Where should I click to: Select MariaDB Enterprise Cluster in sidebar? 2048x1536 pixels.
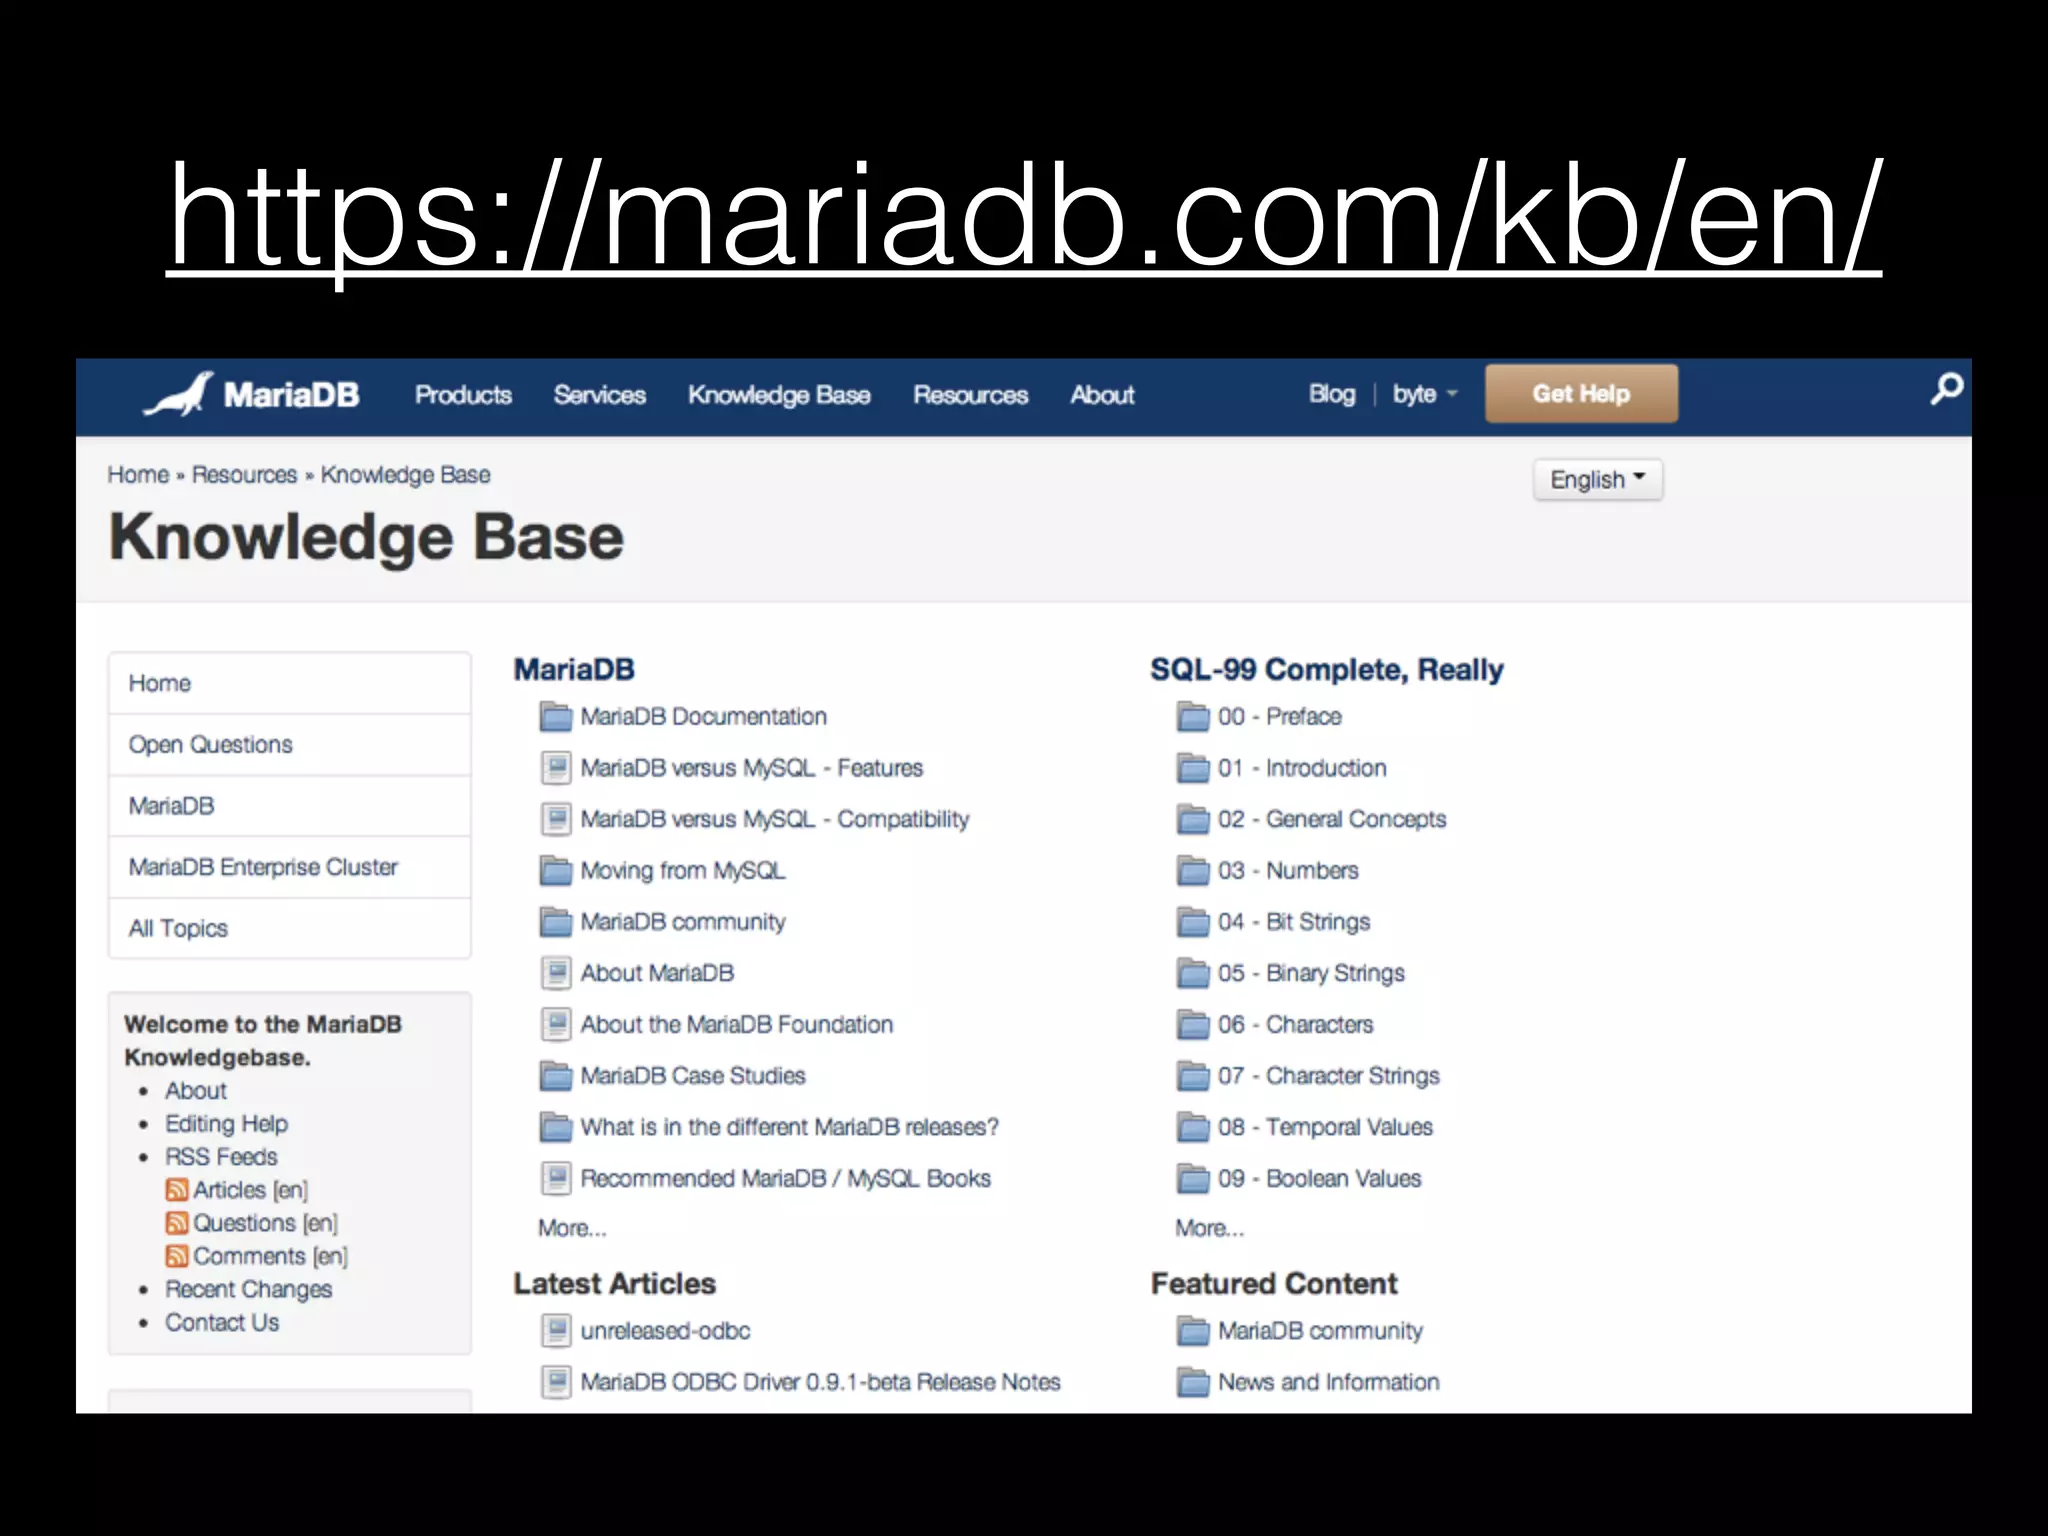pyautogui.click(x=290, y=867)
